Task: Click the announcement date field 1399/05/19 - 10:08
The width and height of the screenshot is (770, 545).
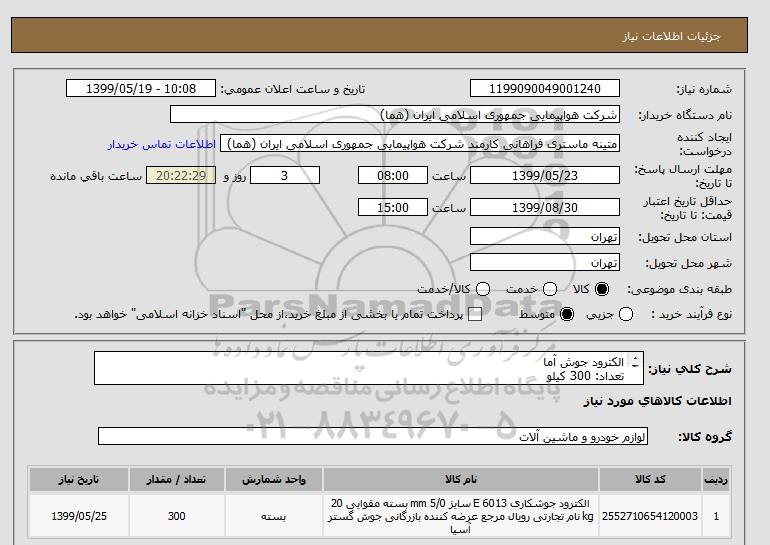Action: [x=141, y=89]
